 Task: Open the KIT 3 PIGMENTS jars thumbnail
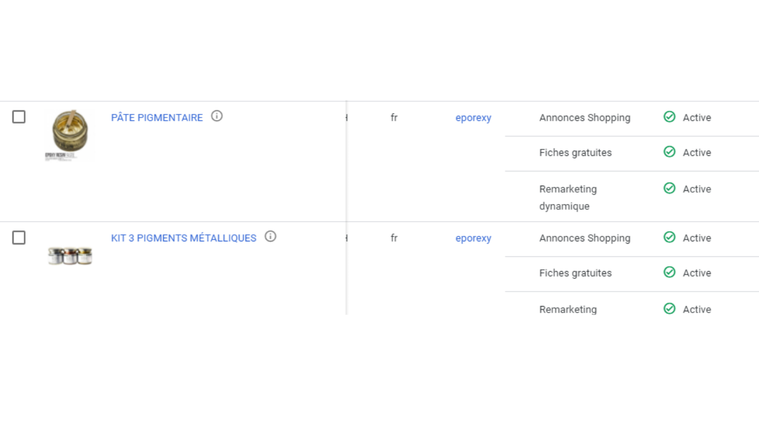(x=70, y=256)
